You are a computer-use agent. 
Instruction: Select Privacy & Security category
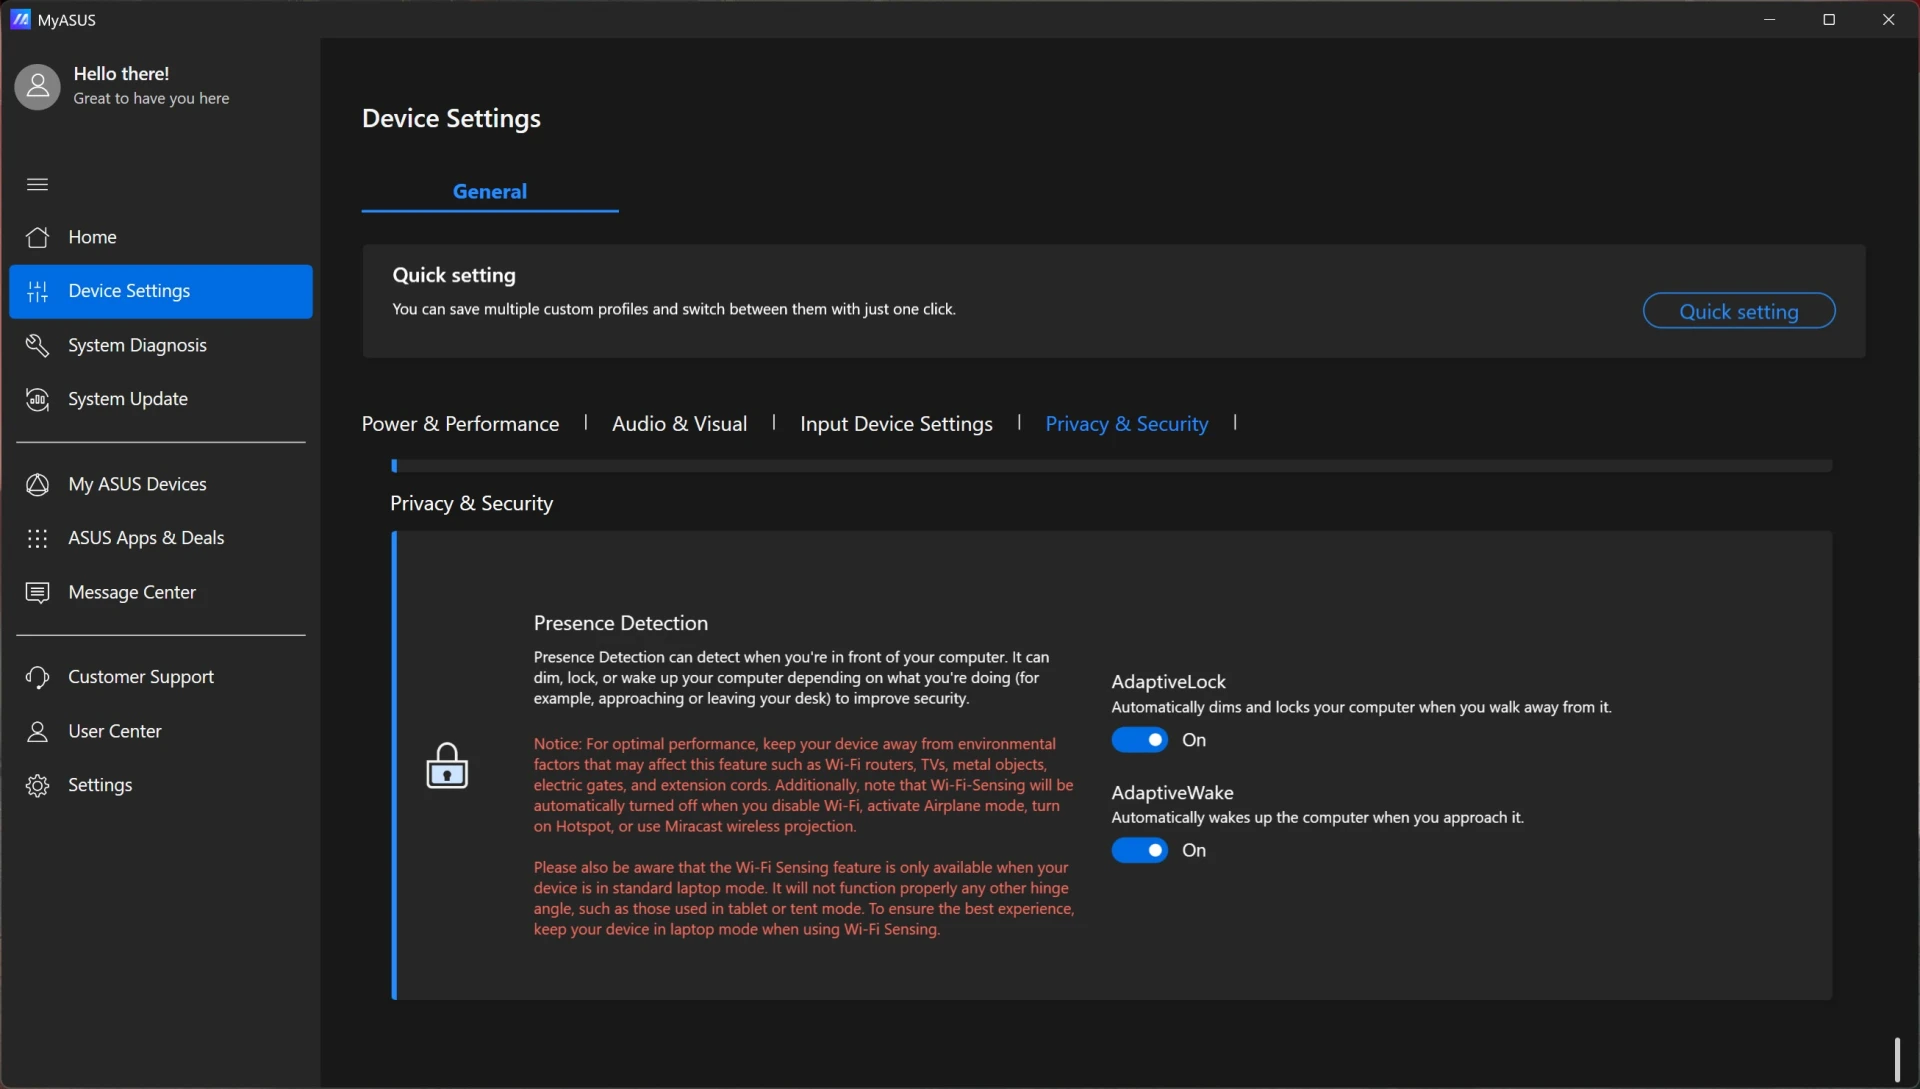point(1126,424)
